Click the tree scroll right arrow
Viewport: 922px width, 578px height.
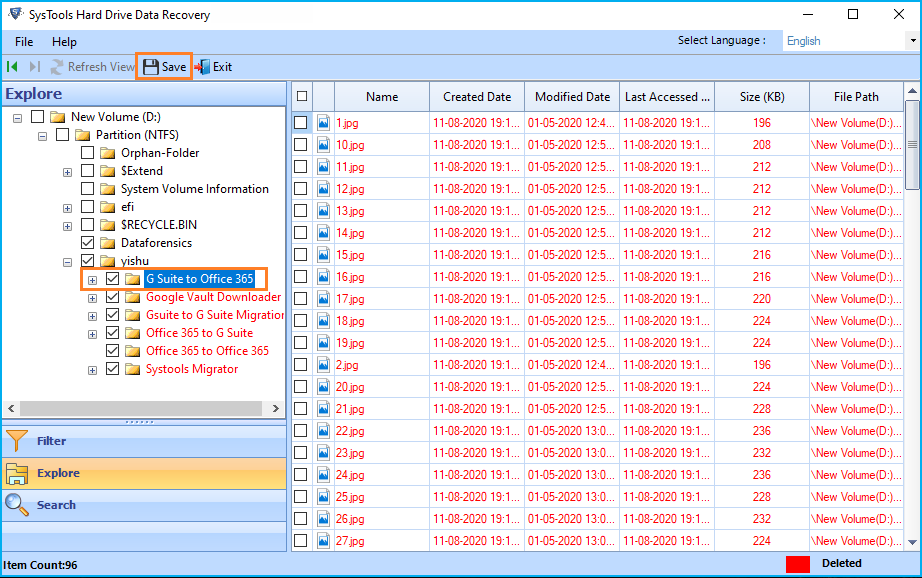(x=276, y=408)
